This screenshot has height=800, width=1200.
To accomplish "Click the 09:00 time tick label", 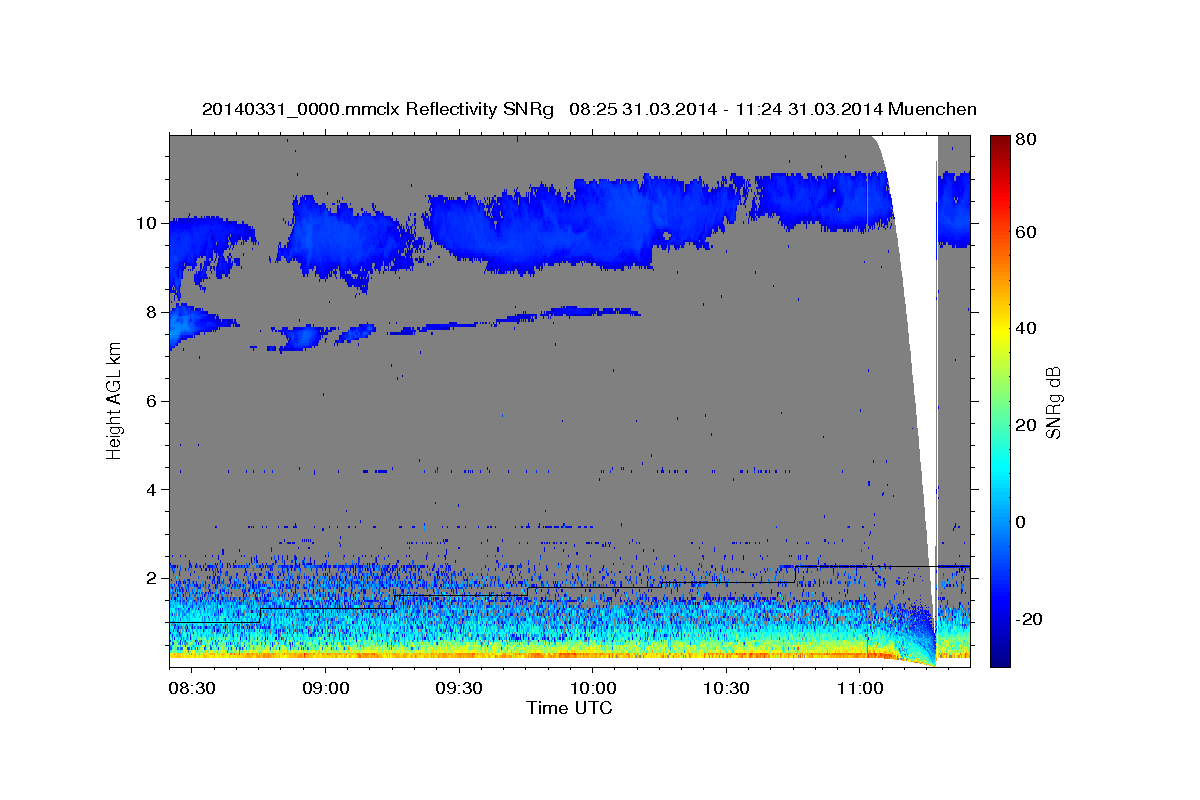I will (x=325, y=688).
